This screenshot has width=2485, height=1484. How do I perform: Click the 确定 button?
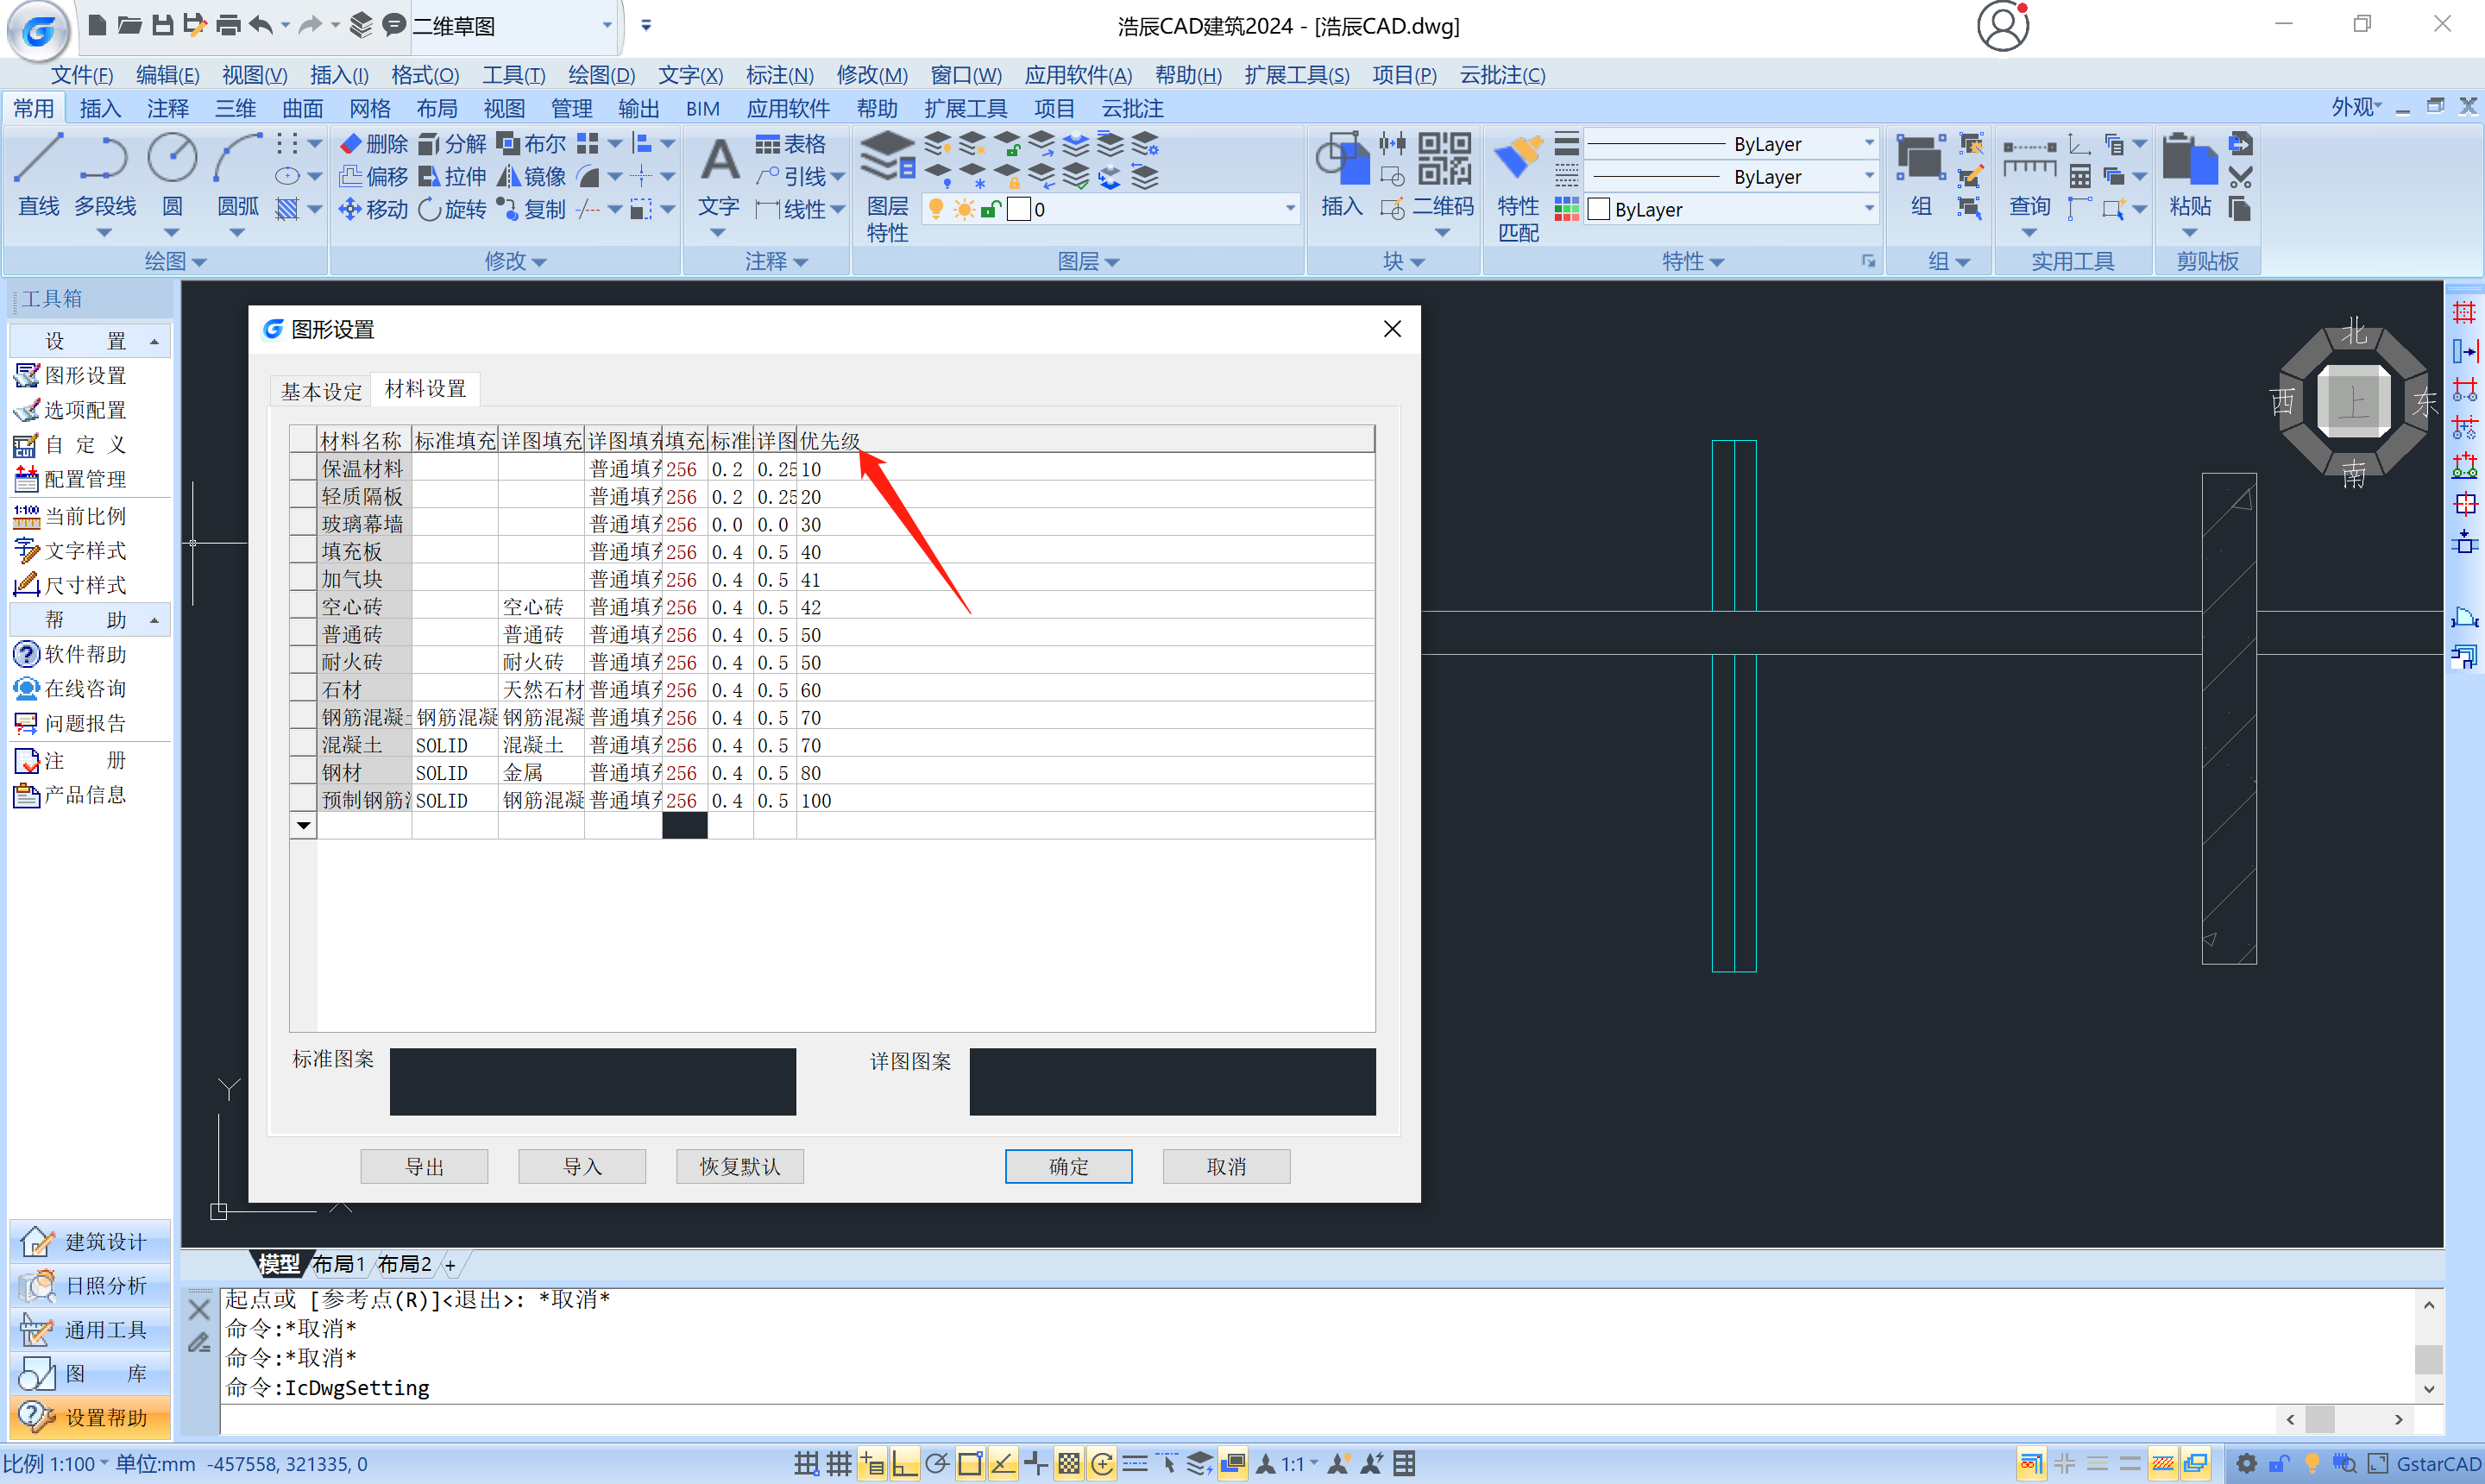1067,1166
